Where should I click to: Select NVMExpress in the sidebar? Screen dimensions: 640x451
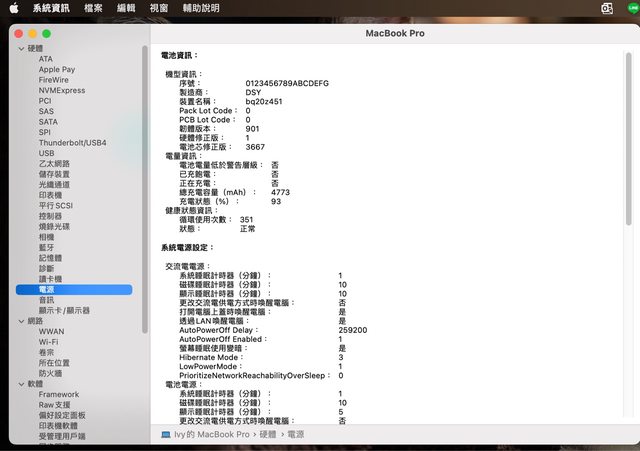pyautogui.click(x=62, y=90)
